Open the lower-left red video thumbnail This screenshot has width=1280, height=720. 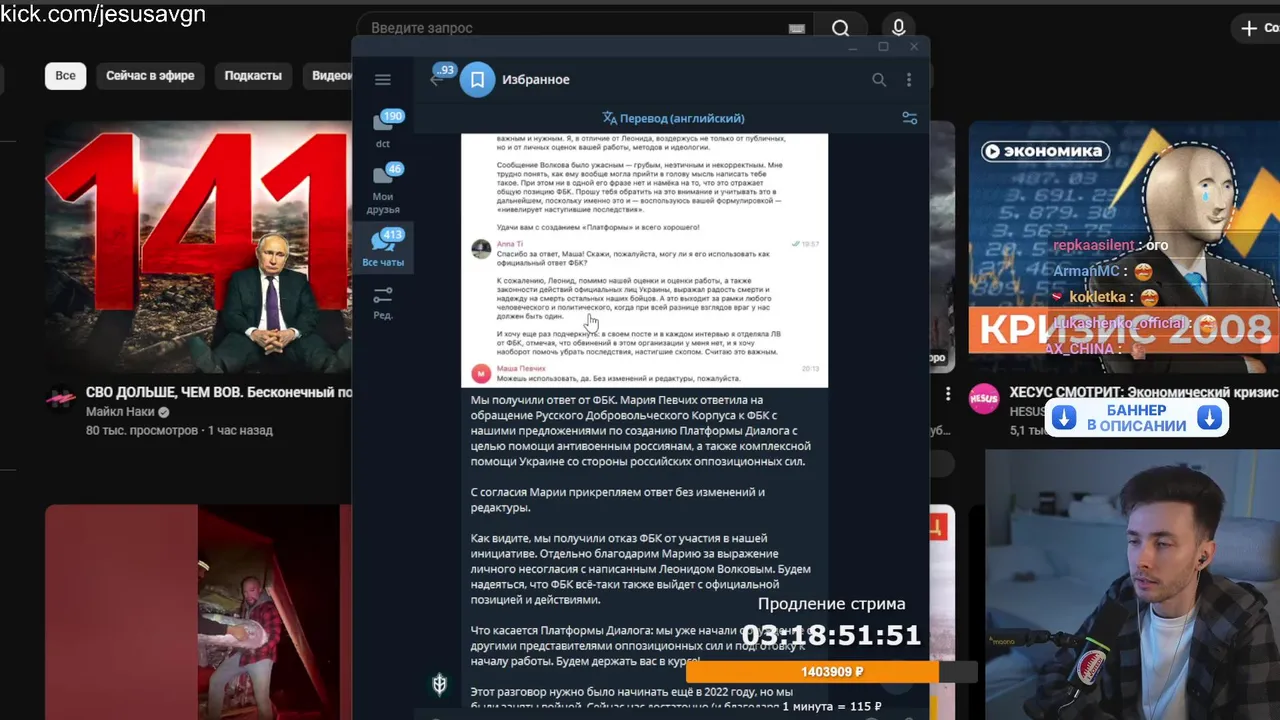[198, 612]
